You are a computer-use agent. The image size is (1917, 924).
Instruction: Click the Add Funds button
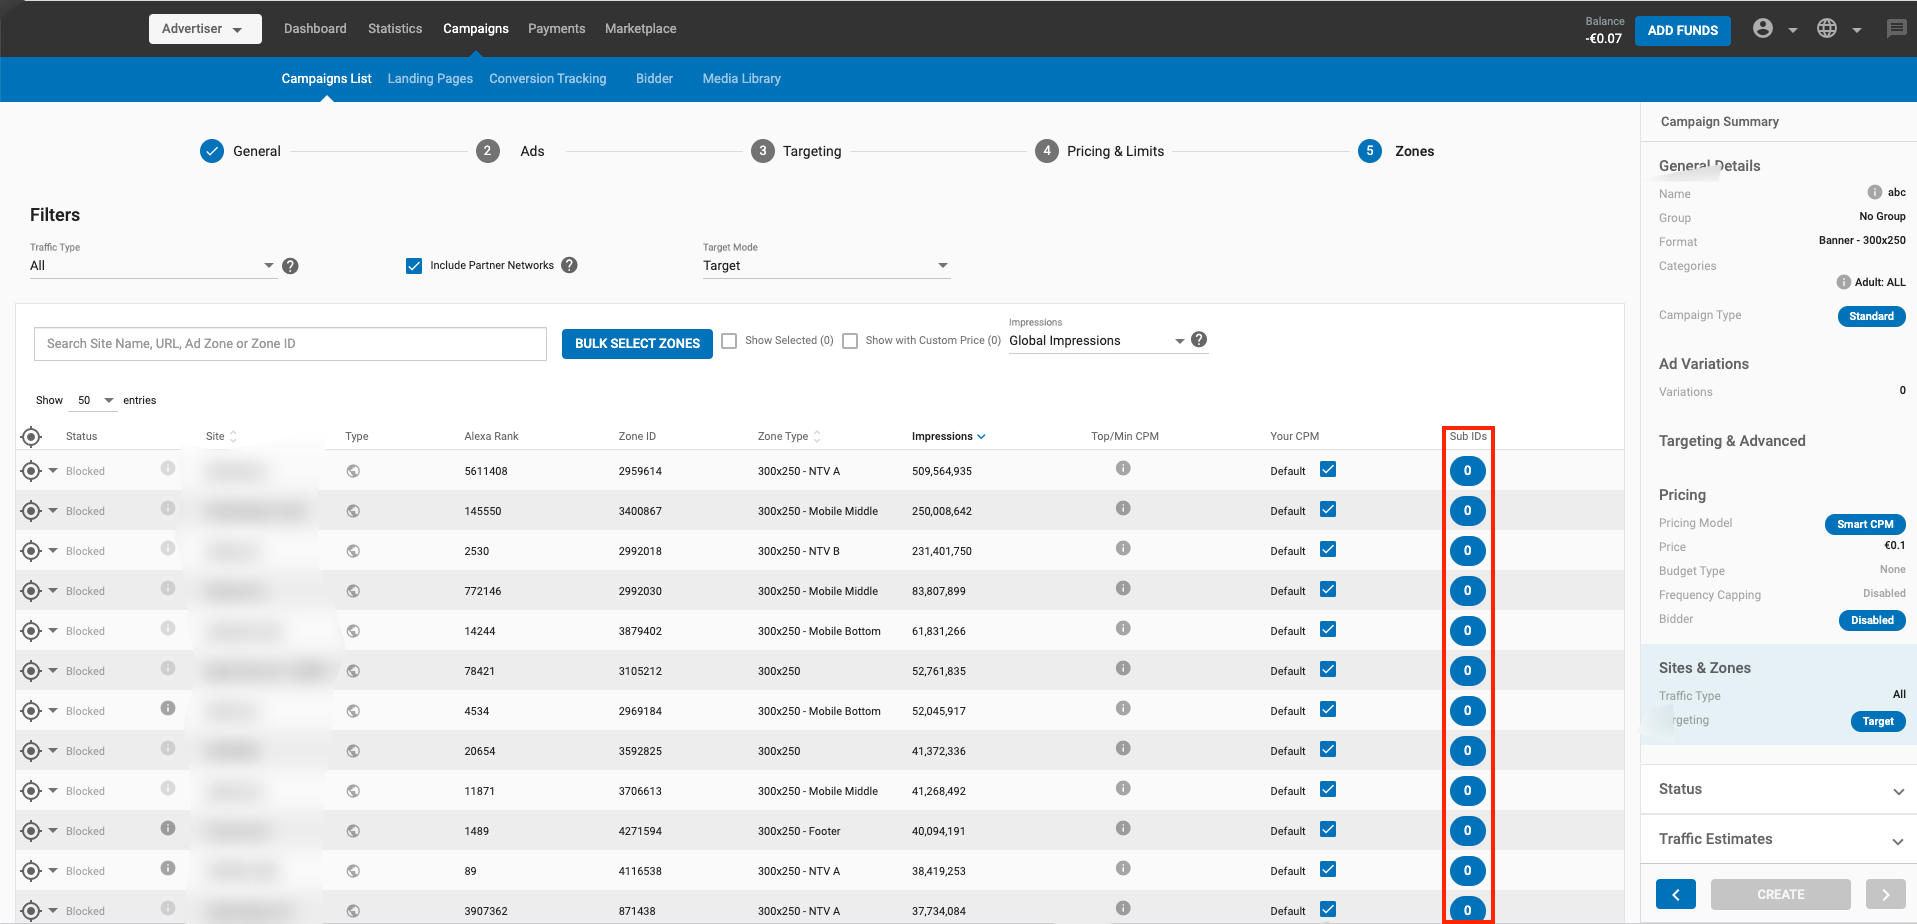click(x=1682, y=31)
